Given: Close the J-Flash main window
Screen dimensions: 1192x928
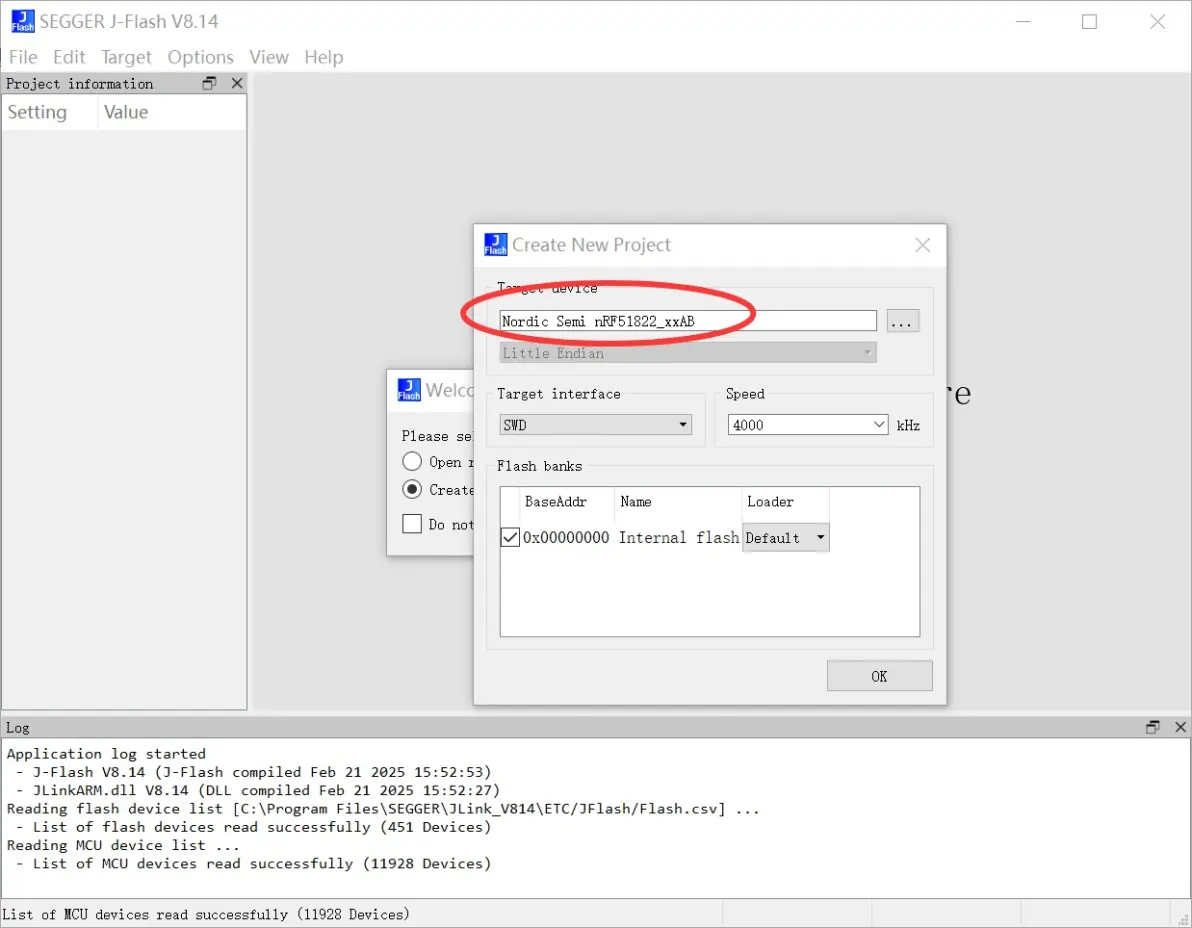Looking at the screenshot, I should 1157,21.
